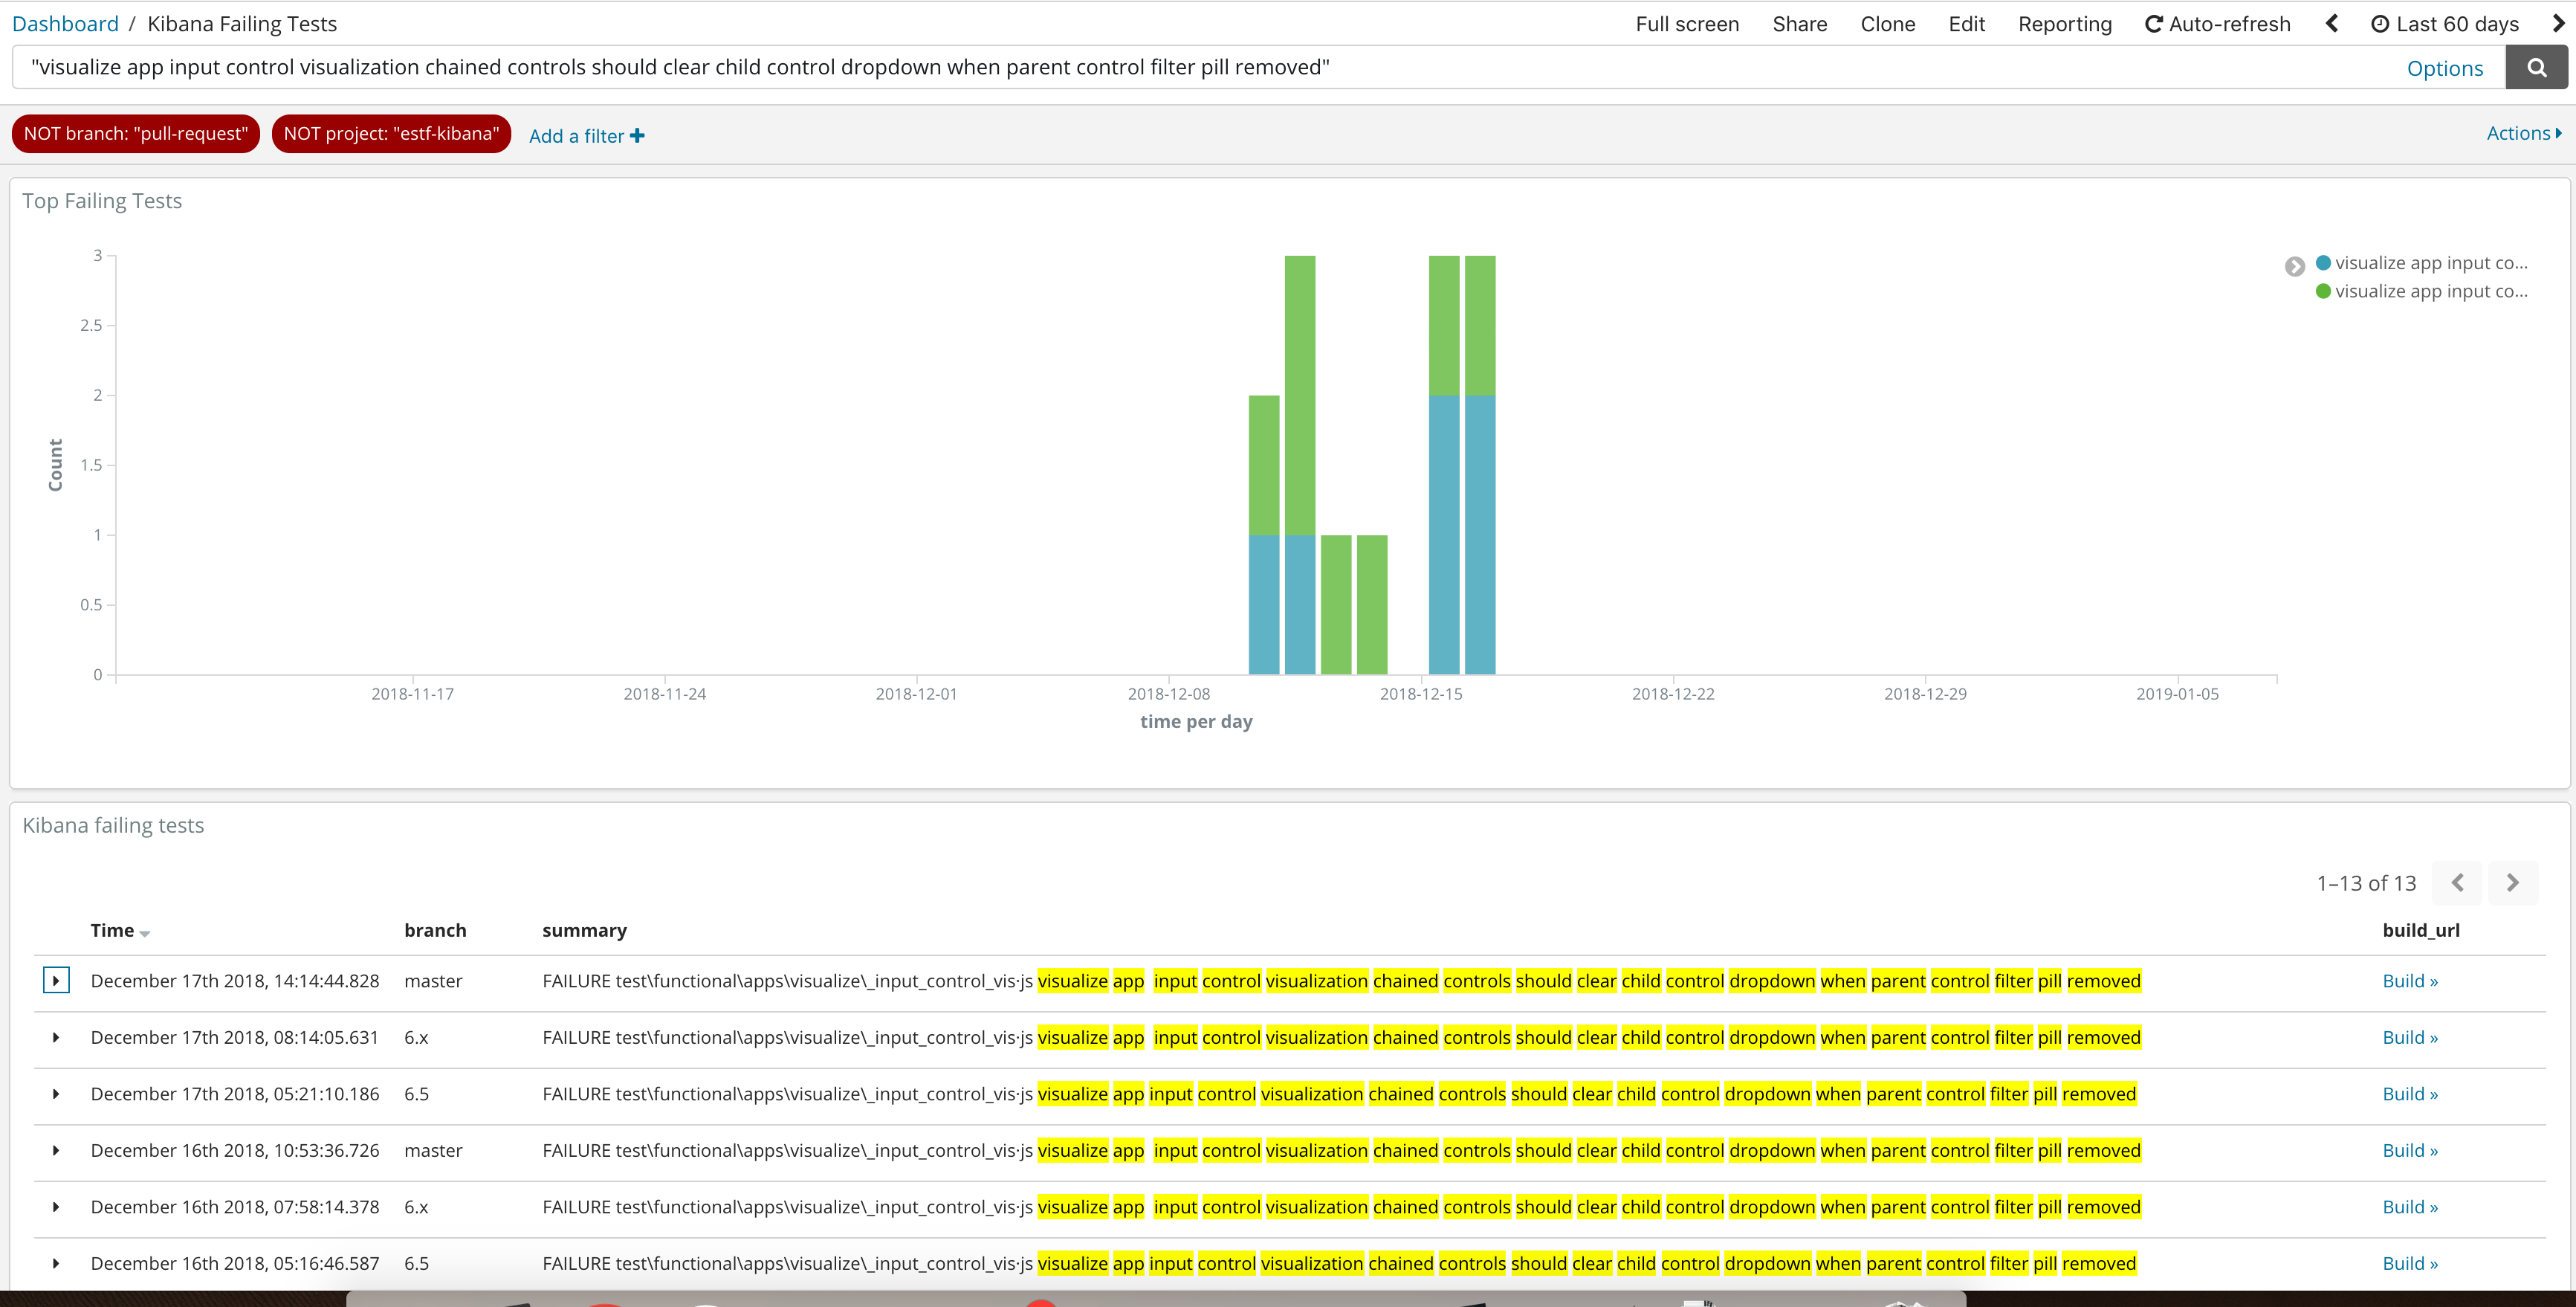Open the Auto-refresh settings
This screenshot has height=1307, width=2576.
pyautogui.click(x=2218, y=24)
